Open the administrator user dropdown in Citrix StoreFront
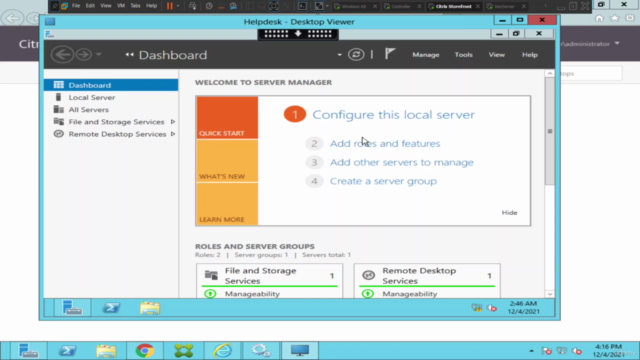Image resolution: width=640 pixels, height=360 pixels. (x=617, y=43)
